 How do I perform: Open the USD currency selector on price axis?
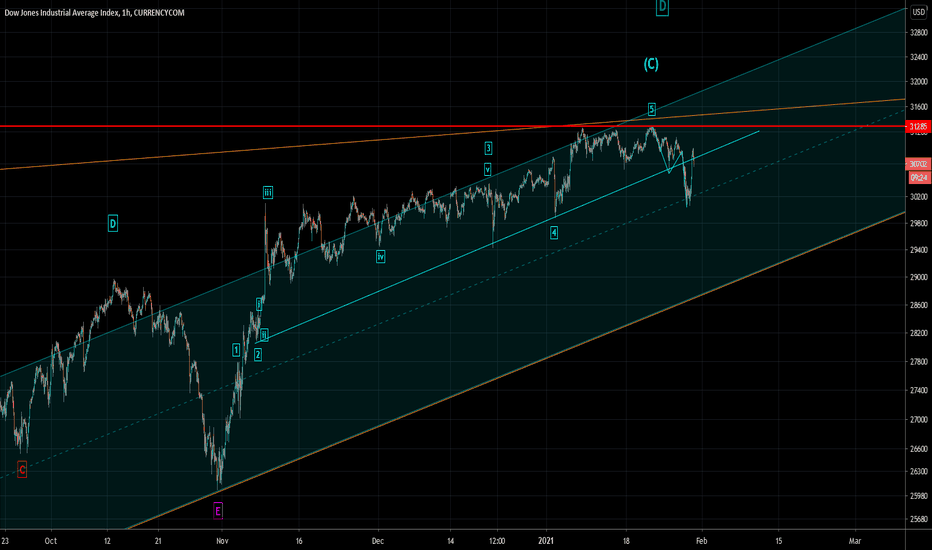click(x=918, y=12)
